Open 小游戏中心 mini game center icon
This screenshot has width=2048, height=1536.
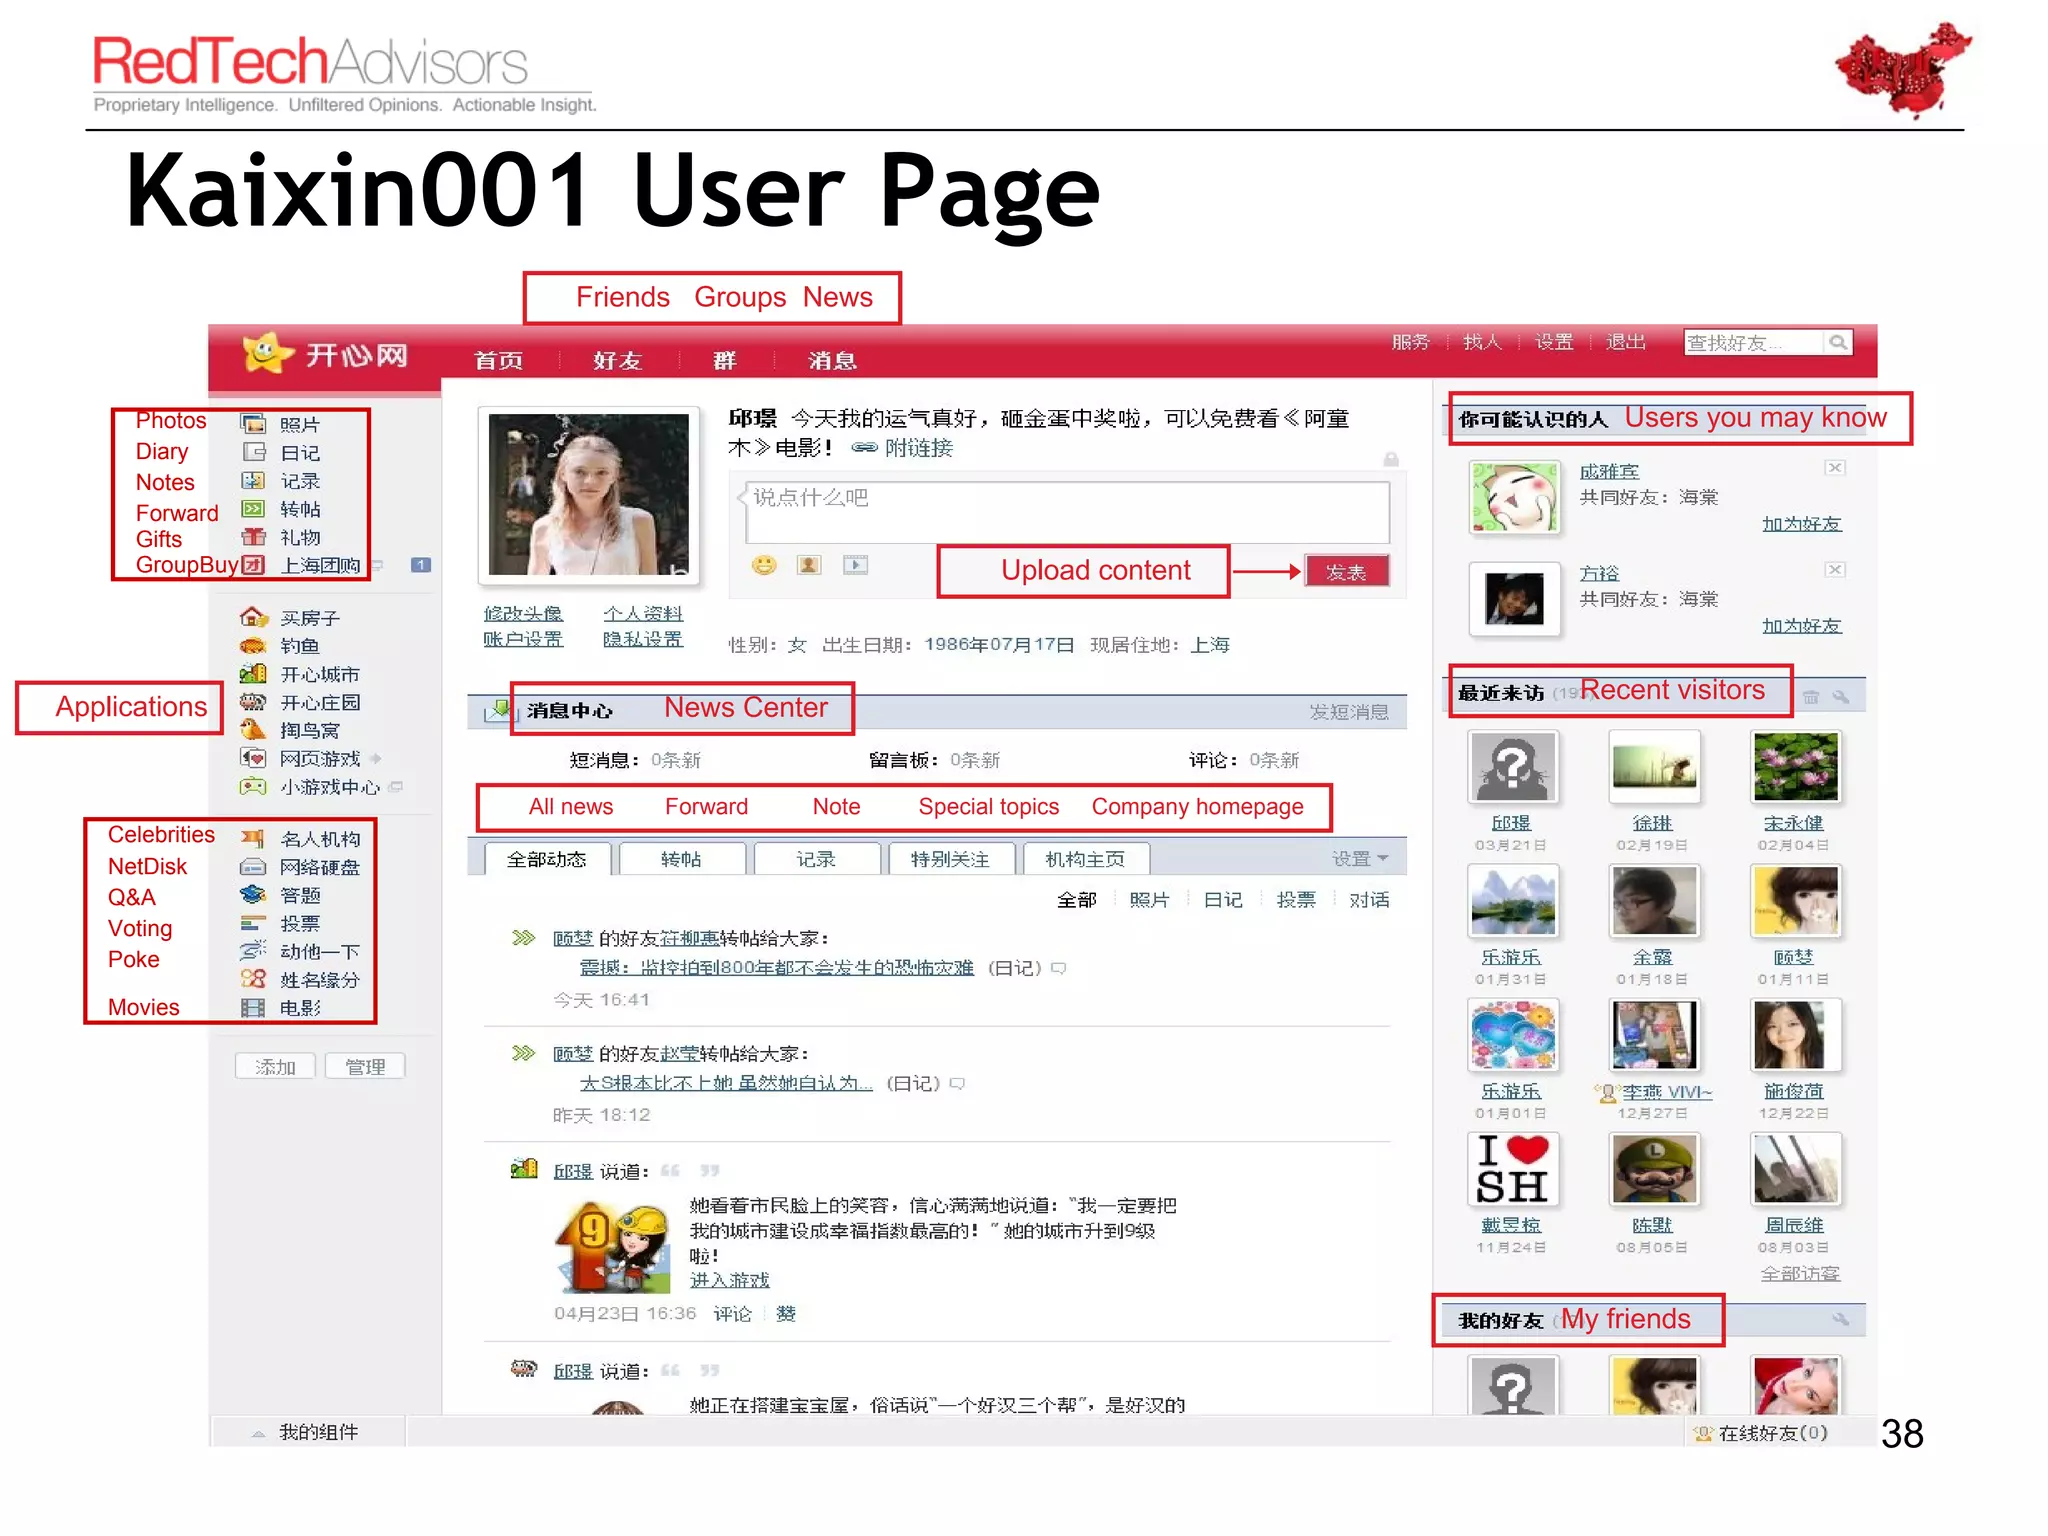[x=253, y=787]
